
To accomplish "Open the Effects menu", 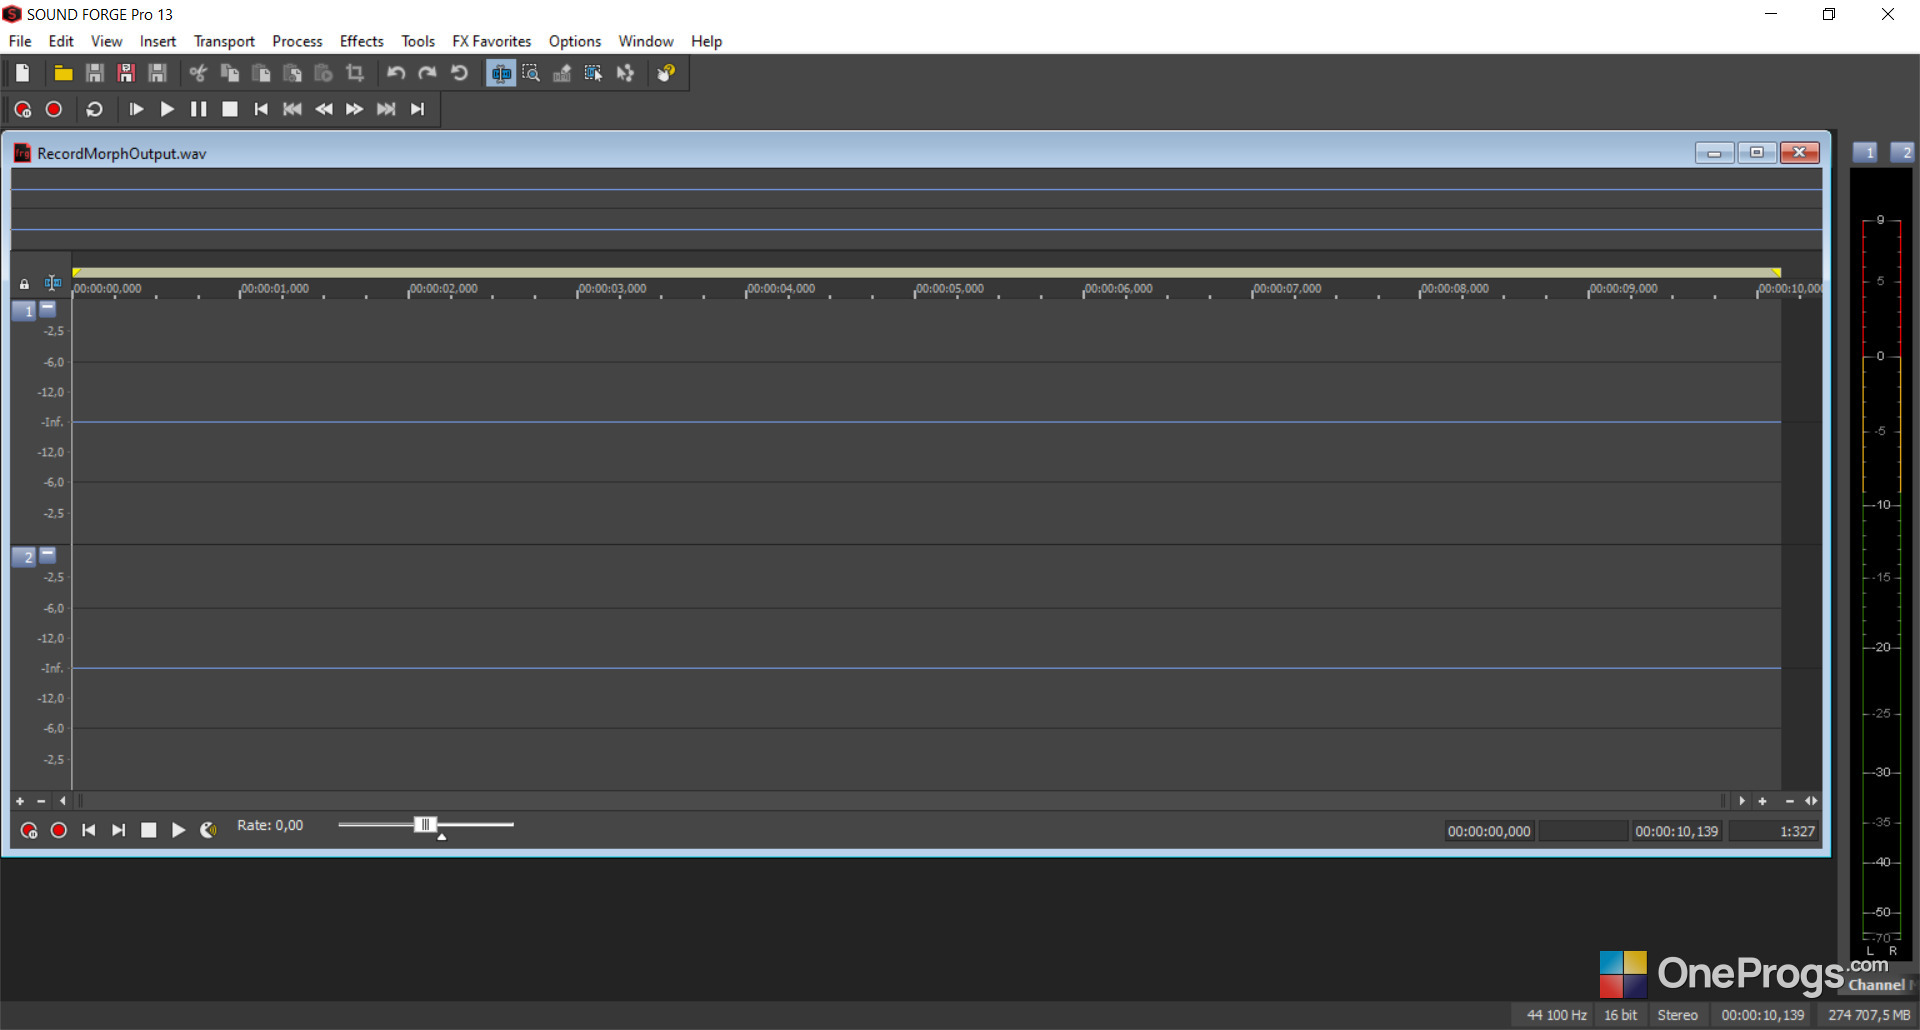I will point(361,41).
